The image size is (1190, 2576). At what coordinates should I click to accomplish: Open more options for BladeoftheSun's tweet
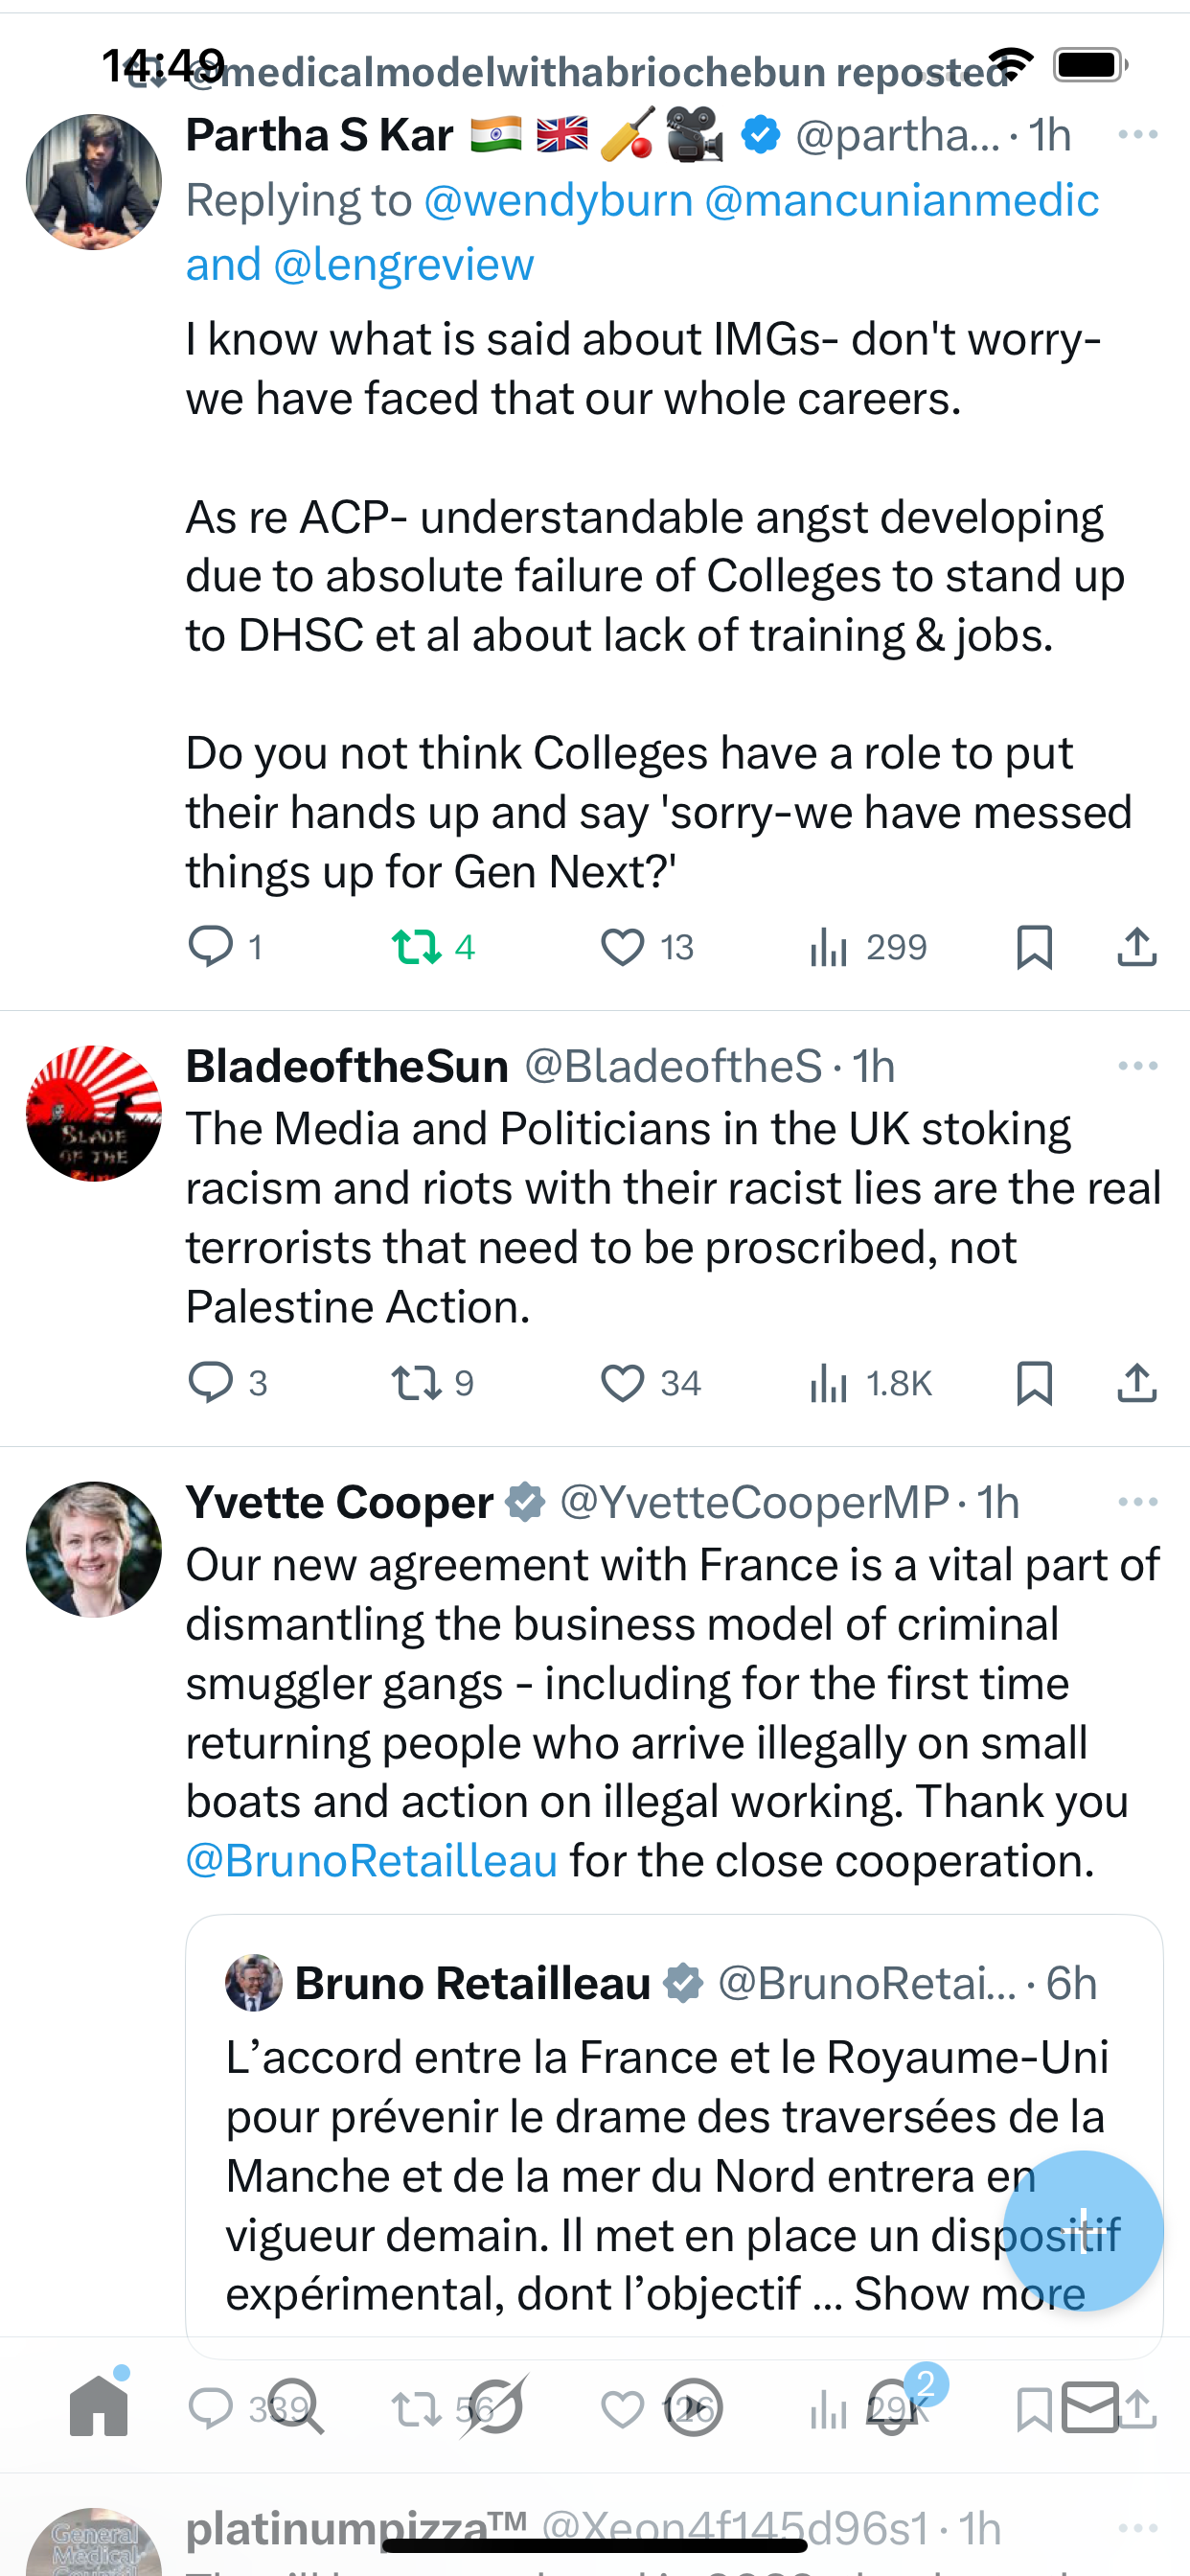[x=1137, y=1066]
